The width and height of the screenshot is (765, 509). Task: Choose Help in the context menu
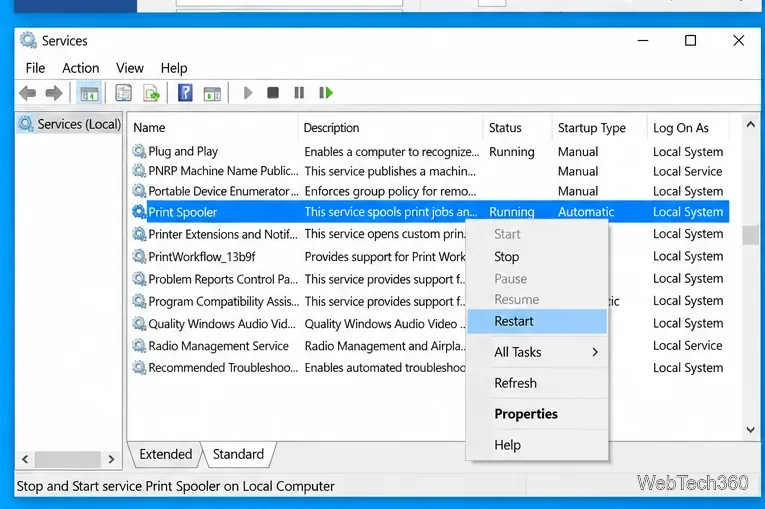[x=537, y=445]
